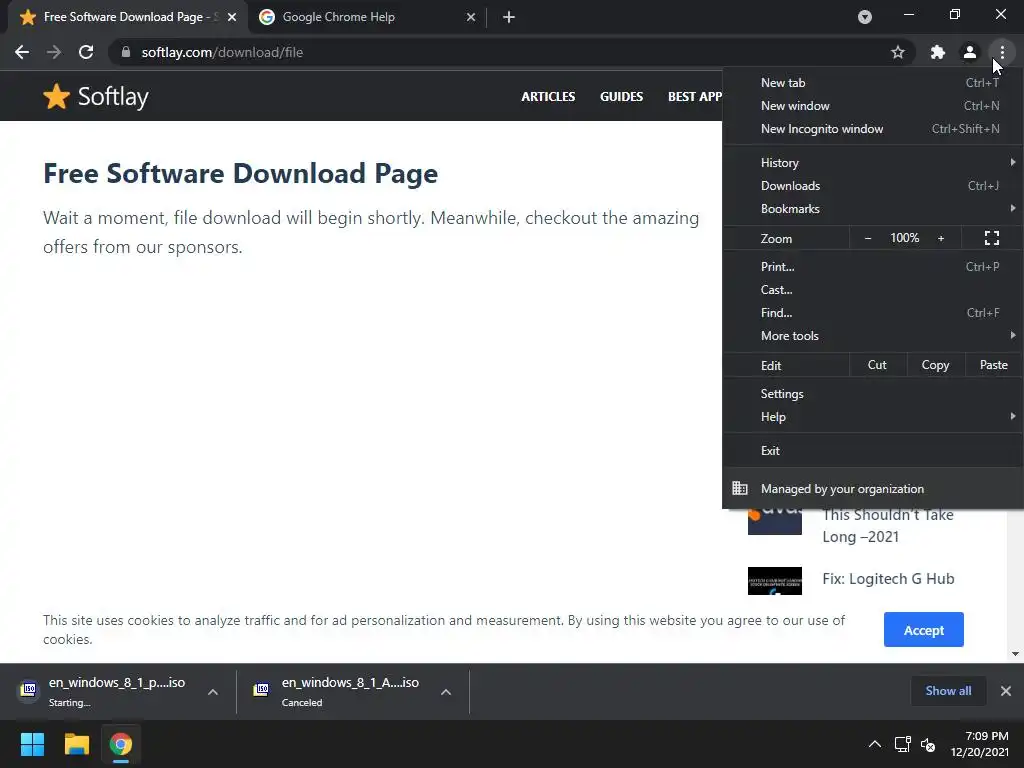Select Cast... in the Chrome menu
The width and height of the screenshot is (1024, 768).
point(872,289)
